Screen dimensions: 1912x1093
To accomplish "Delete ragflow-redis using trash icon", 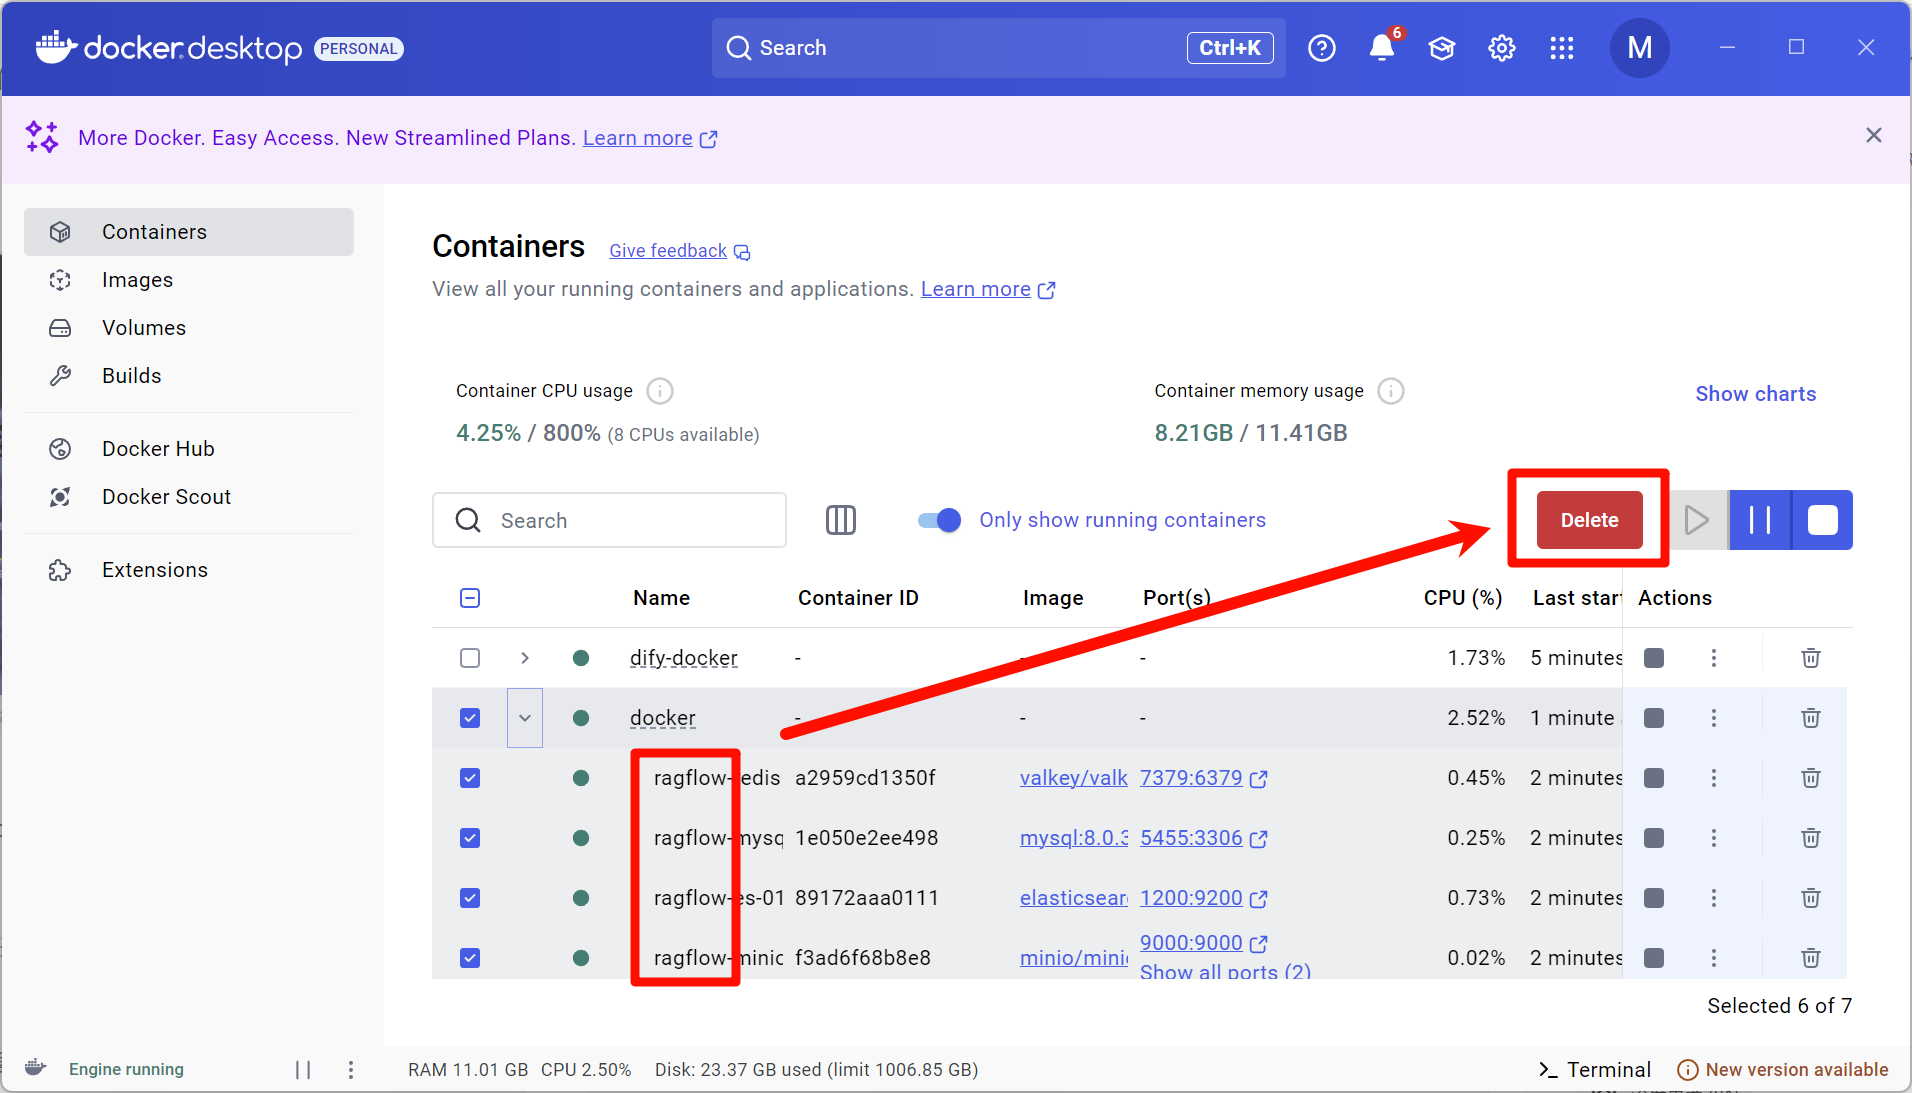I will pos(1811,778).
